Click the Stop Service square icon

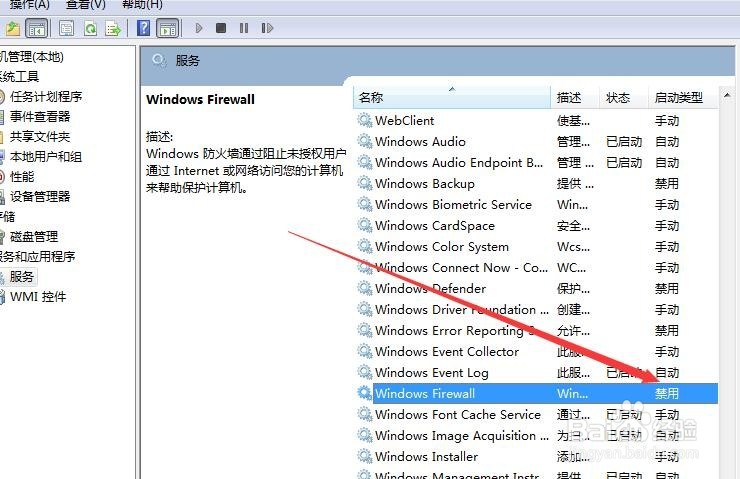[220, 28]
